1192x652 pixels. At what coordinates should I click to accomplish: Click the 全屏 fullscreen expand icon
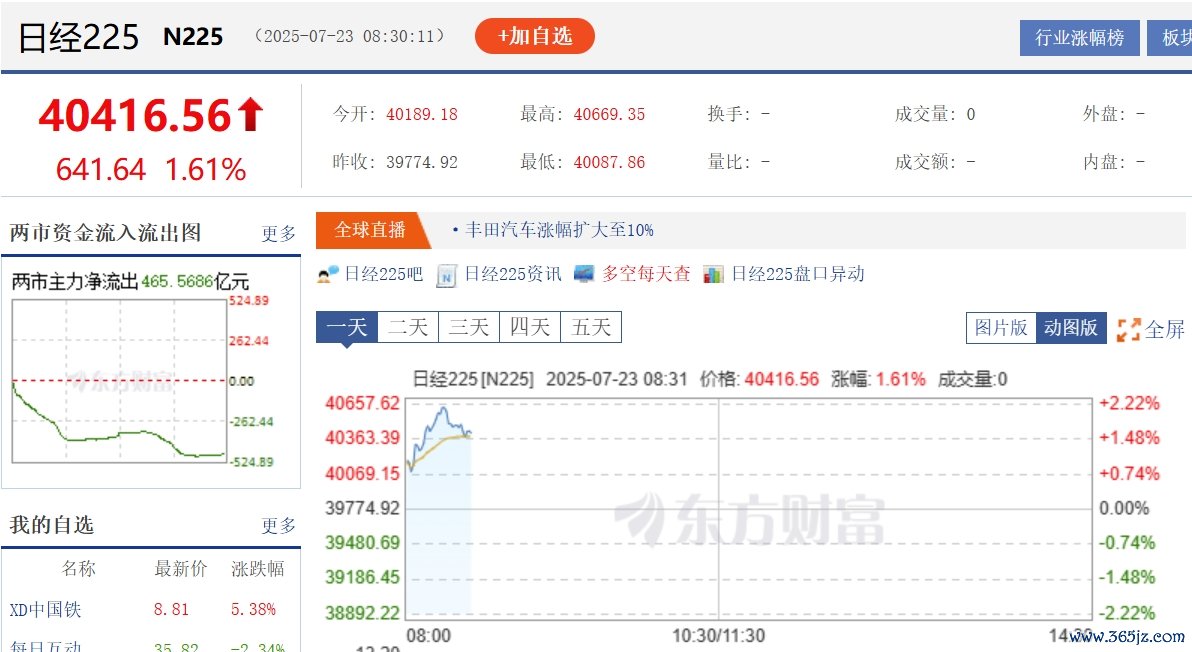click(1128, 330)
